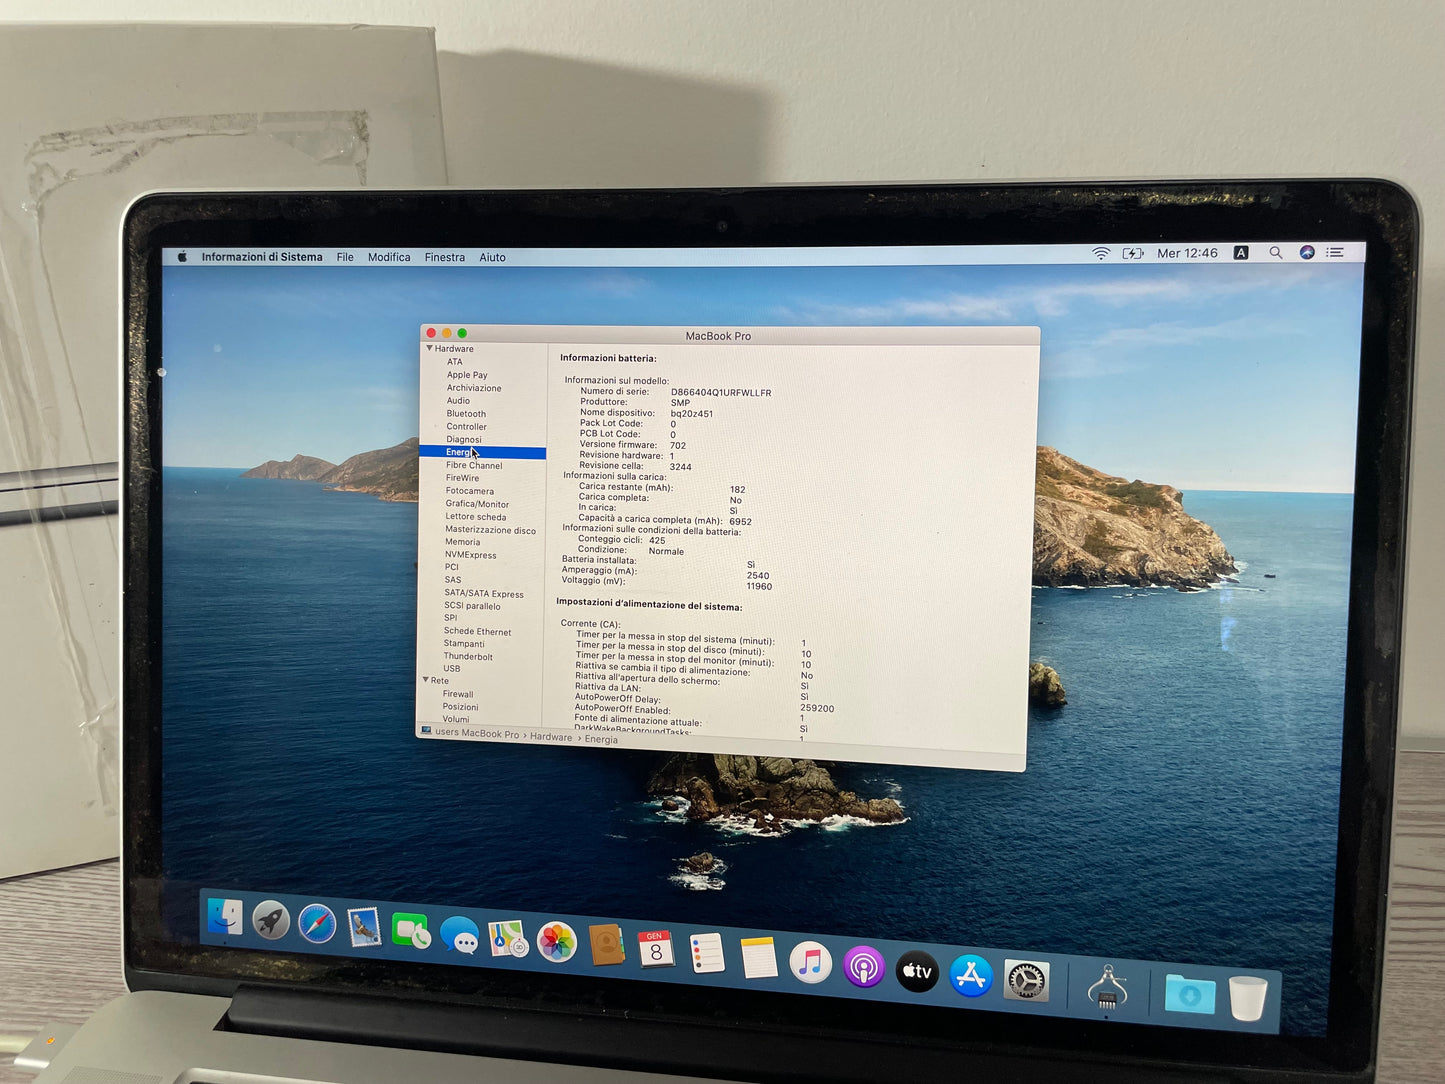This screenshot has width=1445, height=1084.
Task: Select Masterizzazione disco in sidebar
Action: coord(490,530)
